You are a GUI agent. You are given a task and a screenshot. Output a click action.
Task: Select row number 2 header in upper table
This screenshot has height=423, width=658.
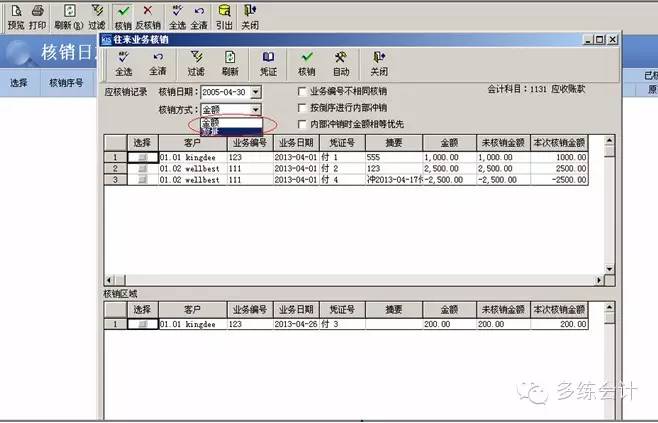tap(115, 168)
